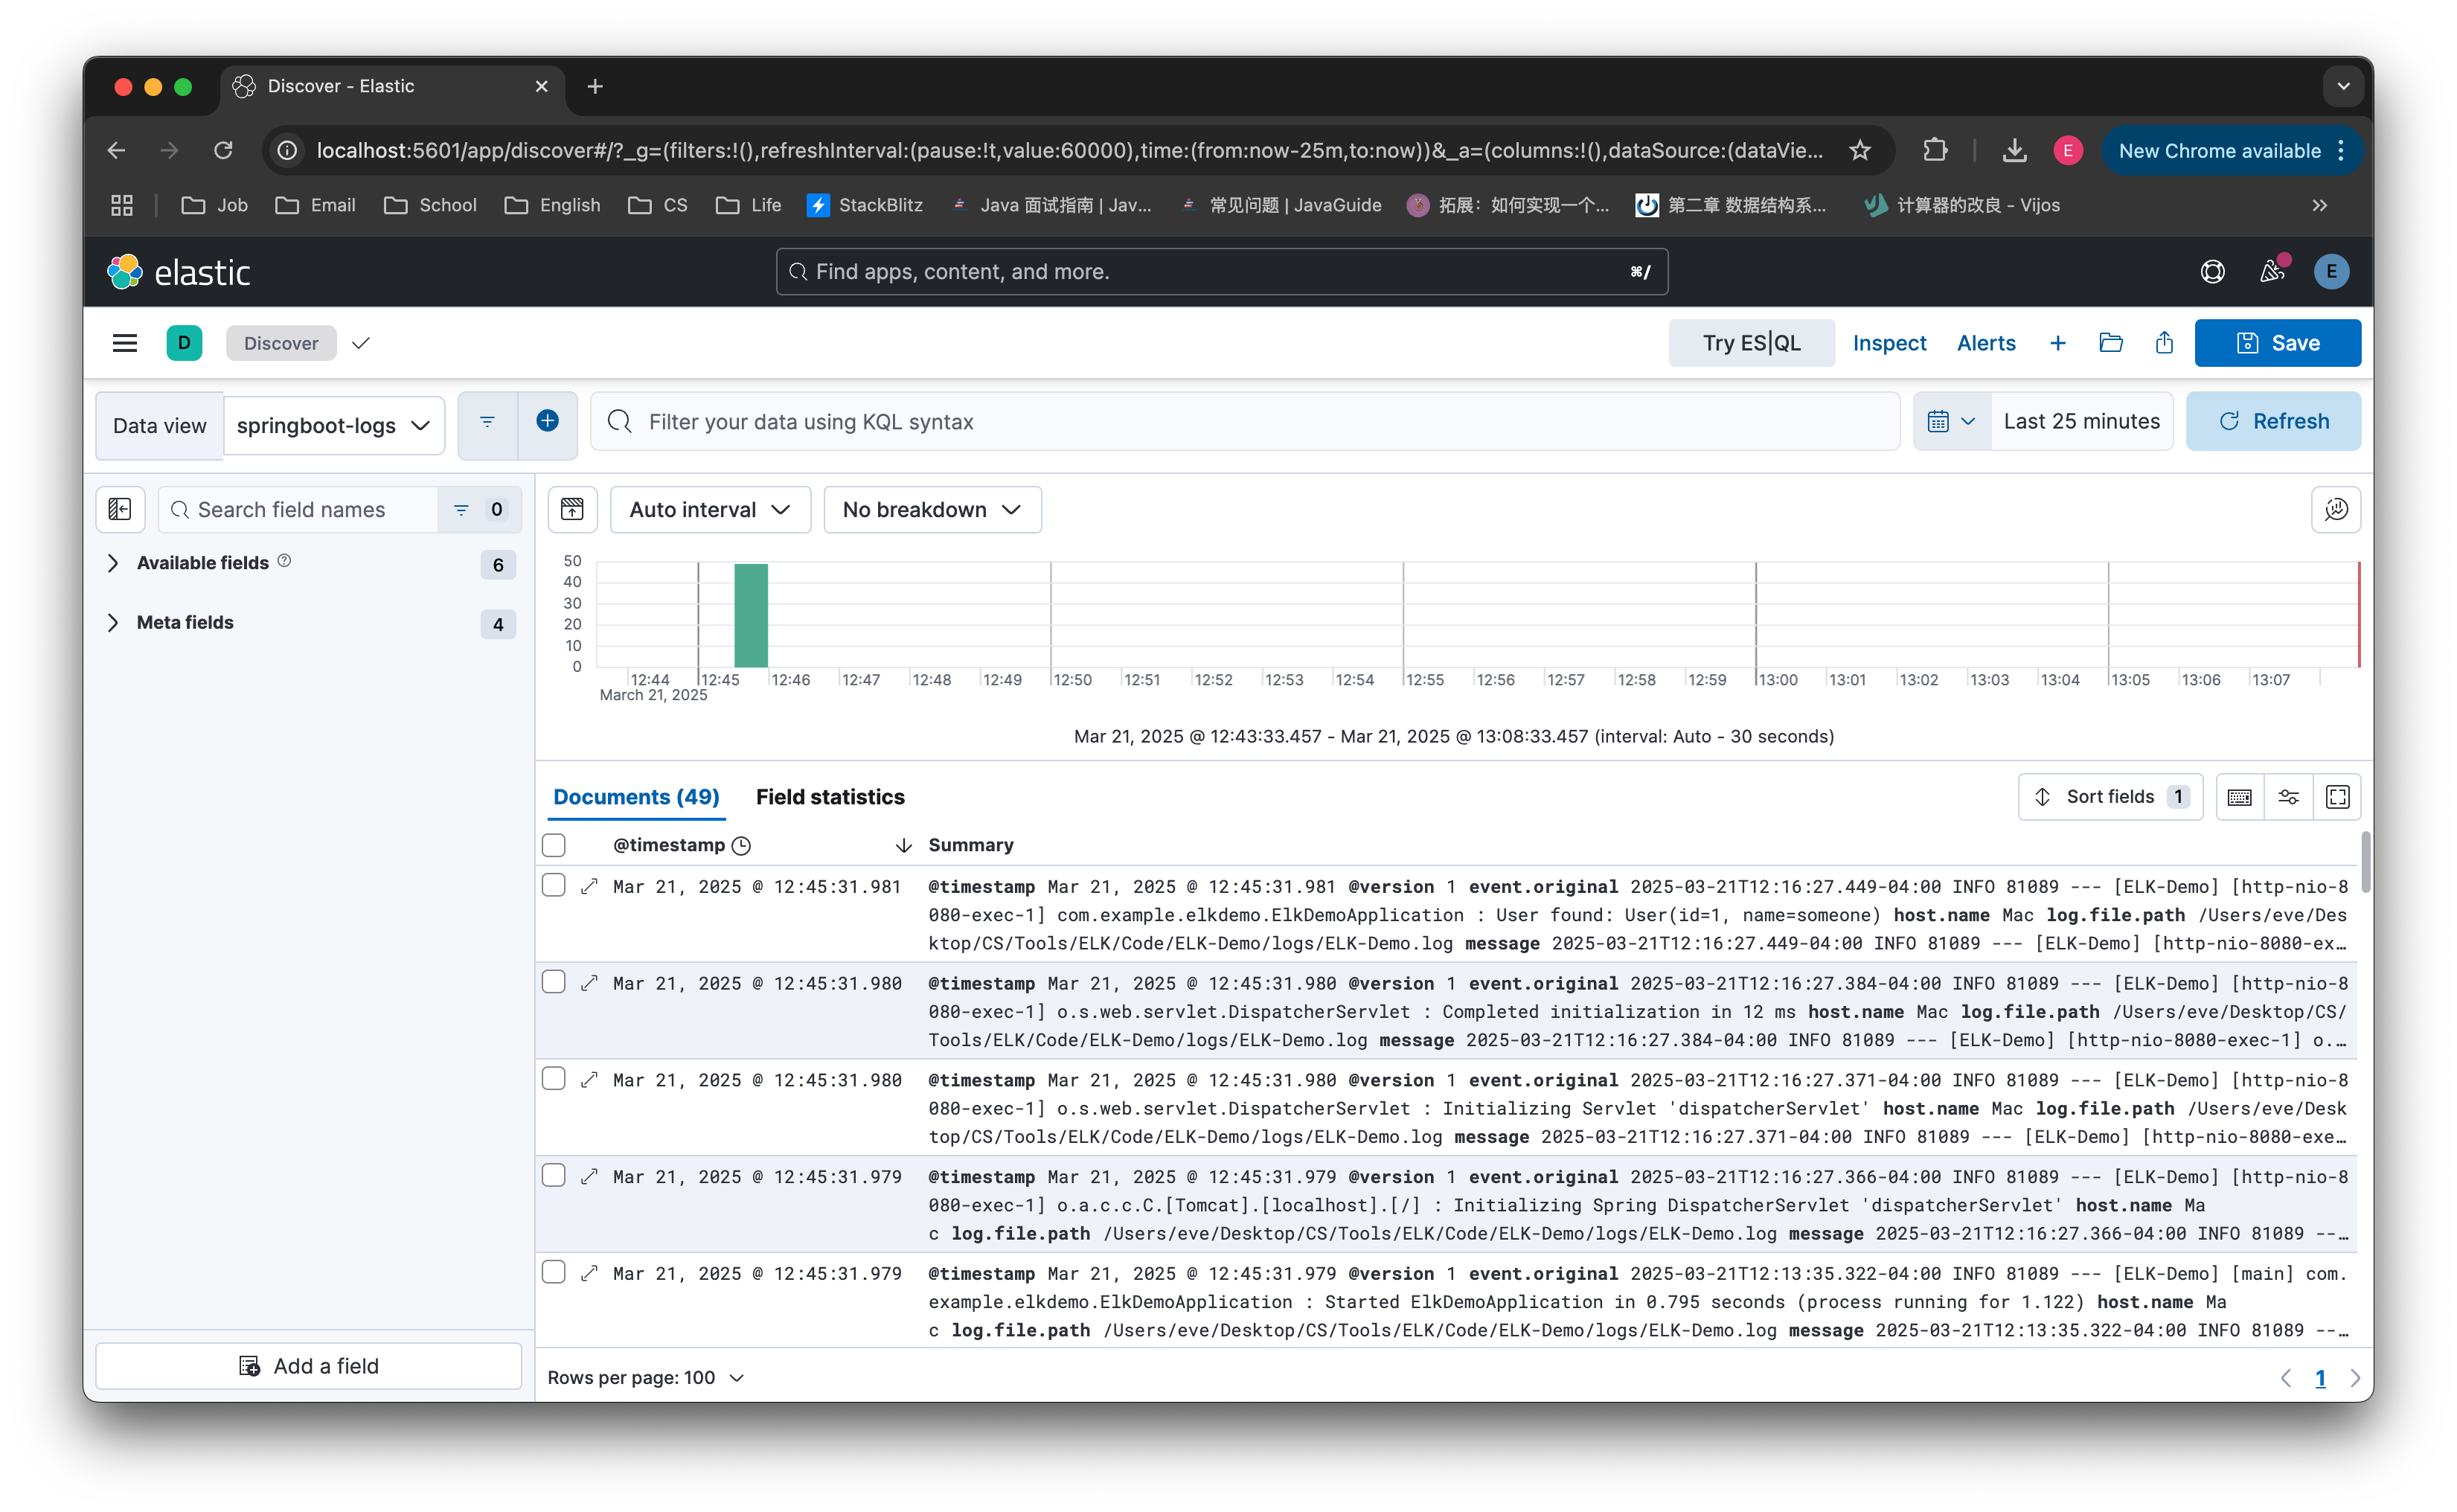The height and width of the screenshot is (1512, 2457).
Task: Switch to the Field statistics tab
Action: (829, 797)
